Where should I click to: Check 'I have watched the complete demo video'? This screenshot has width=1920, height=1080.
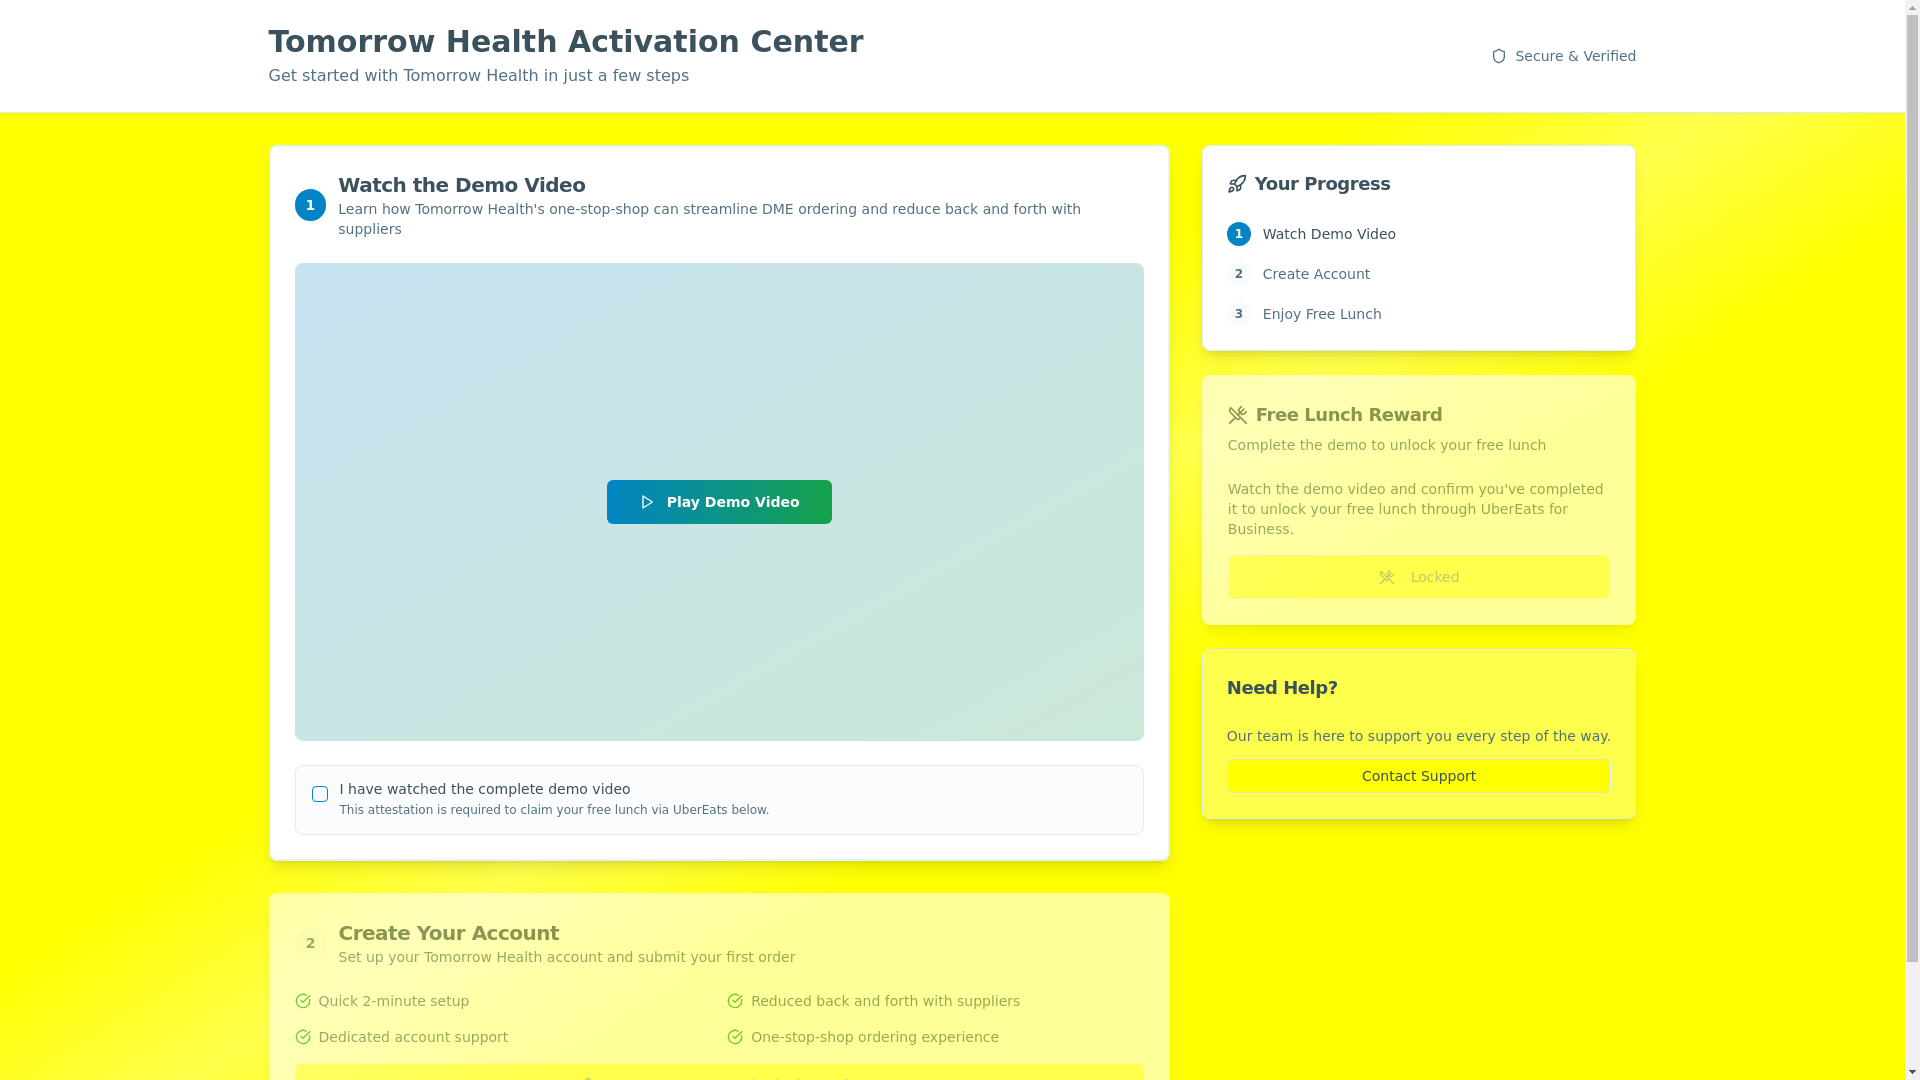pyautogui.click(x=320, y=794)
